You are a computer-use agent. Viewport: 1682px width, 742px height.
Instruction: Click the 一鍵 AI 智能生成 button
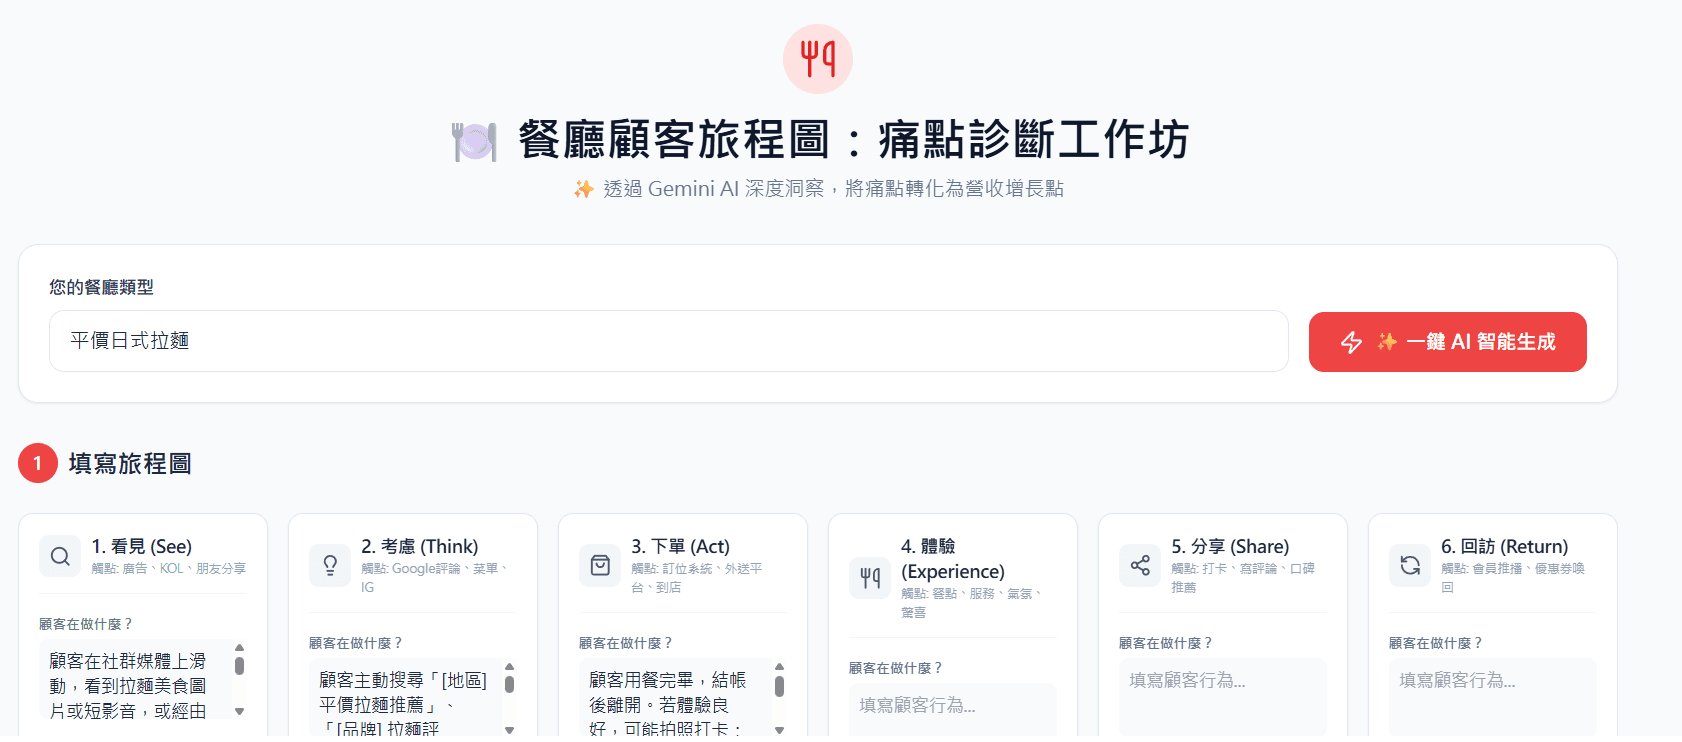[1448, 342]
